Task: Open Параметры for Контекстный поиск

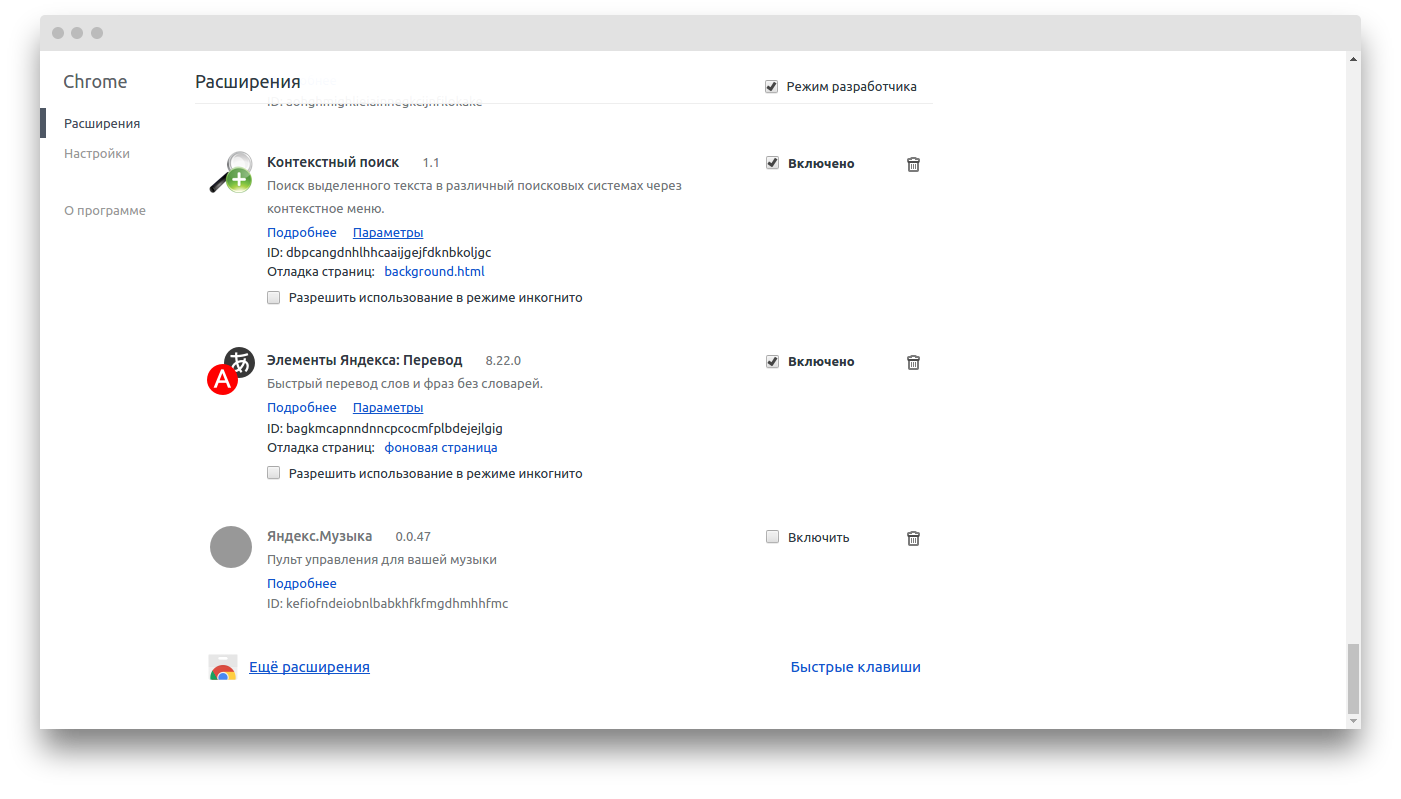Action: tap(388, 232)
